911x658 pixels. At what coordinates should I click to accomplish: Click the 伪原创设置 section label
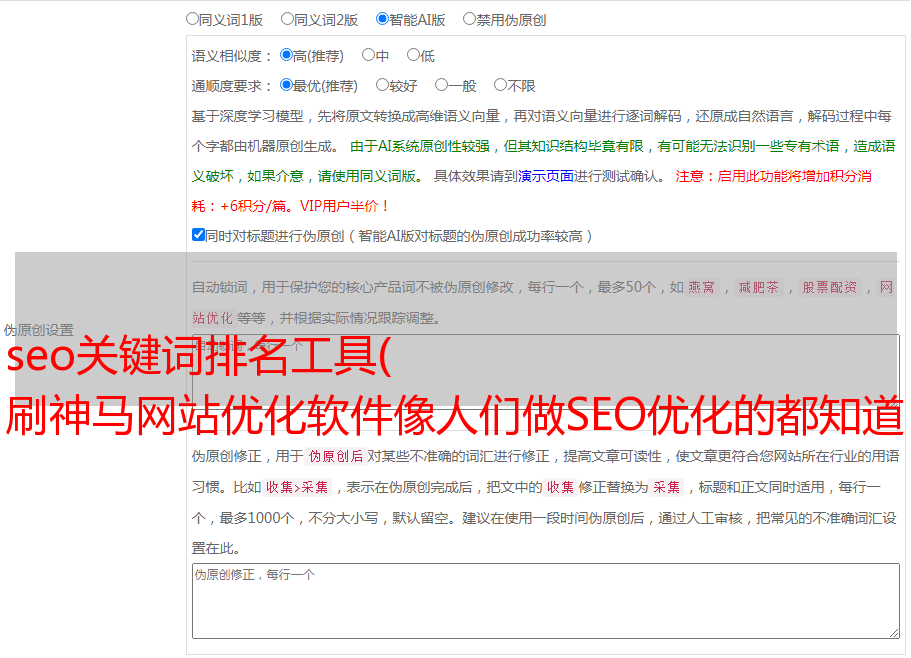click(x=38, y=330)
